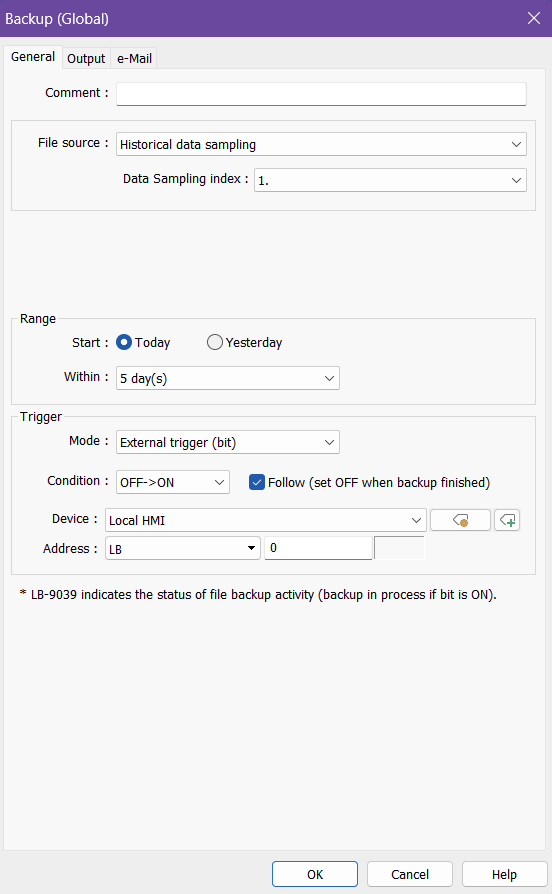
Task: Expand the trigger Mode dropdown
Action: [228, 442]
